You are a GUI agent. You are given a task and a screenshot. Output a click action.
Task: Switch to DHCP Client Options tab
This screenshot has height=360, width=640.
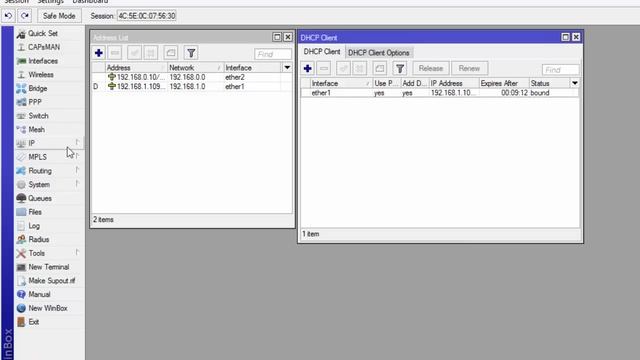(x=378, y=53)
